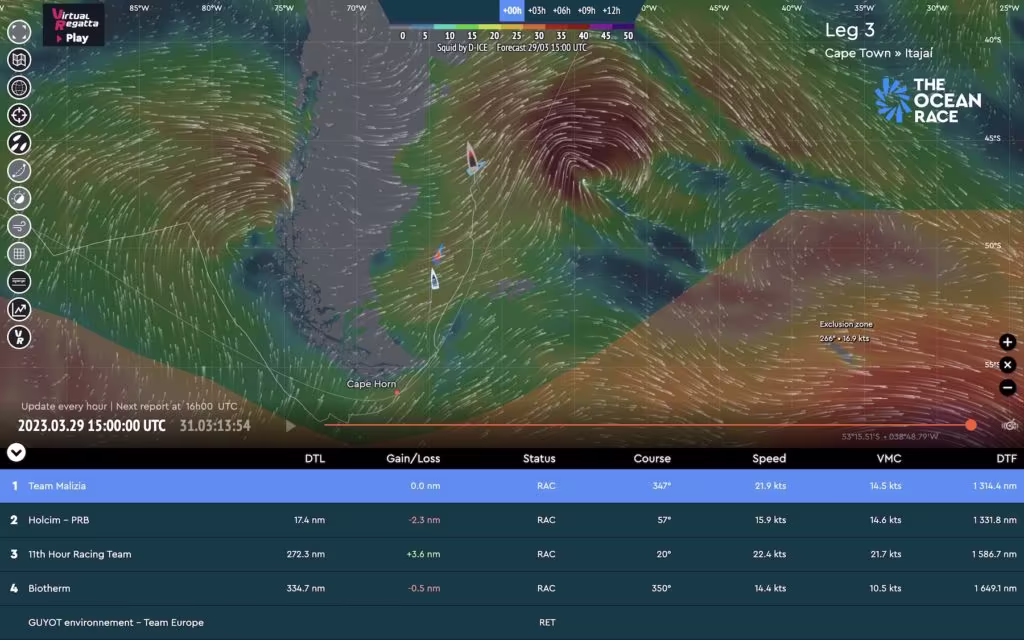Play the race timeline replay
This screenshot has height=640, width=1024.
[x=291, y=426]
